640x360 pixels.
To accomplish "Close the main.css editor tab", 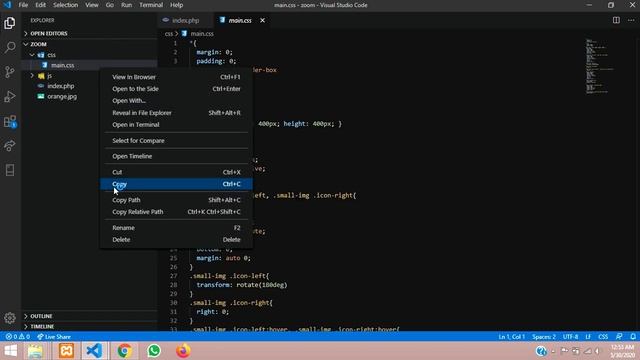I will coord(262,20).
